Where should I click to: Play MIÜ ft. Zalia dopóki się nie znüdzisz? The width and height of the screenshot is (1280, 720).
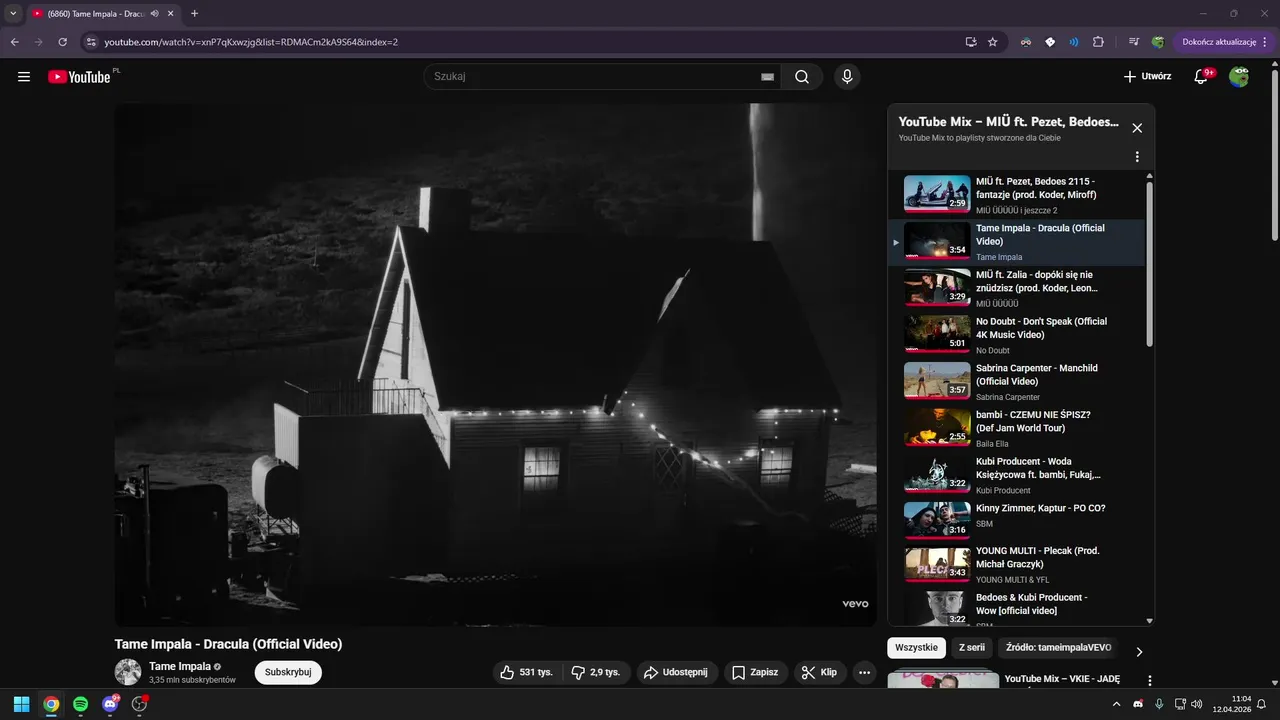click(x=1016, y=288)
